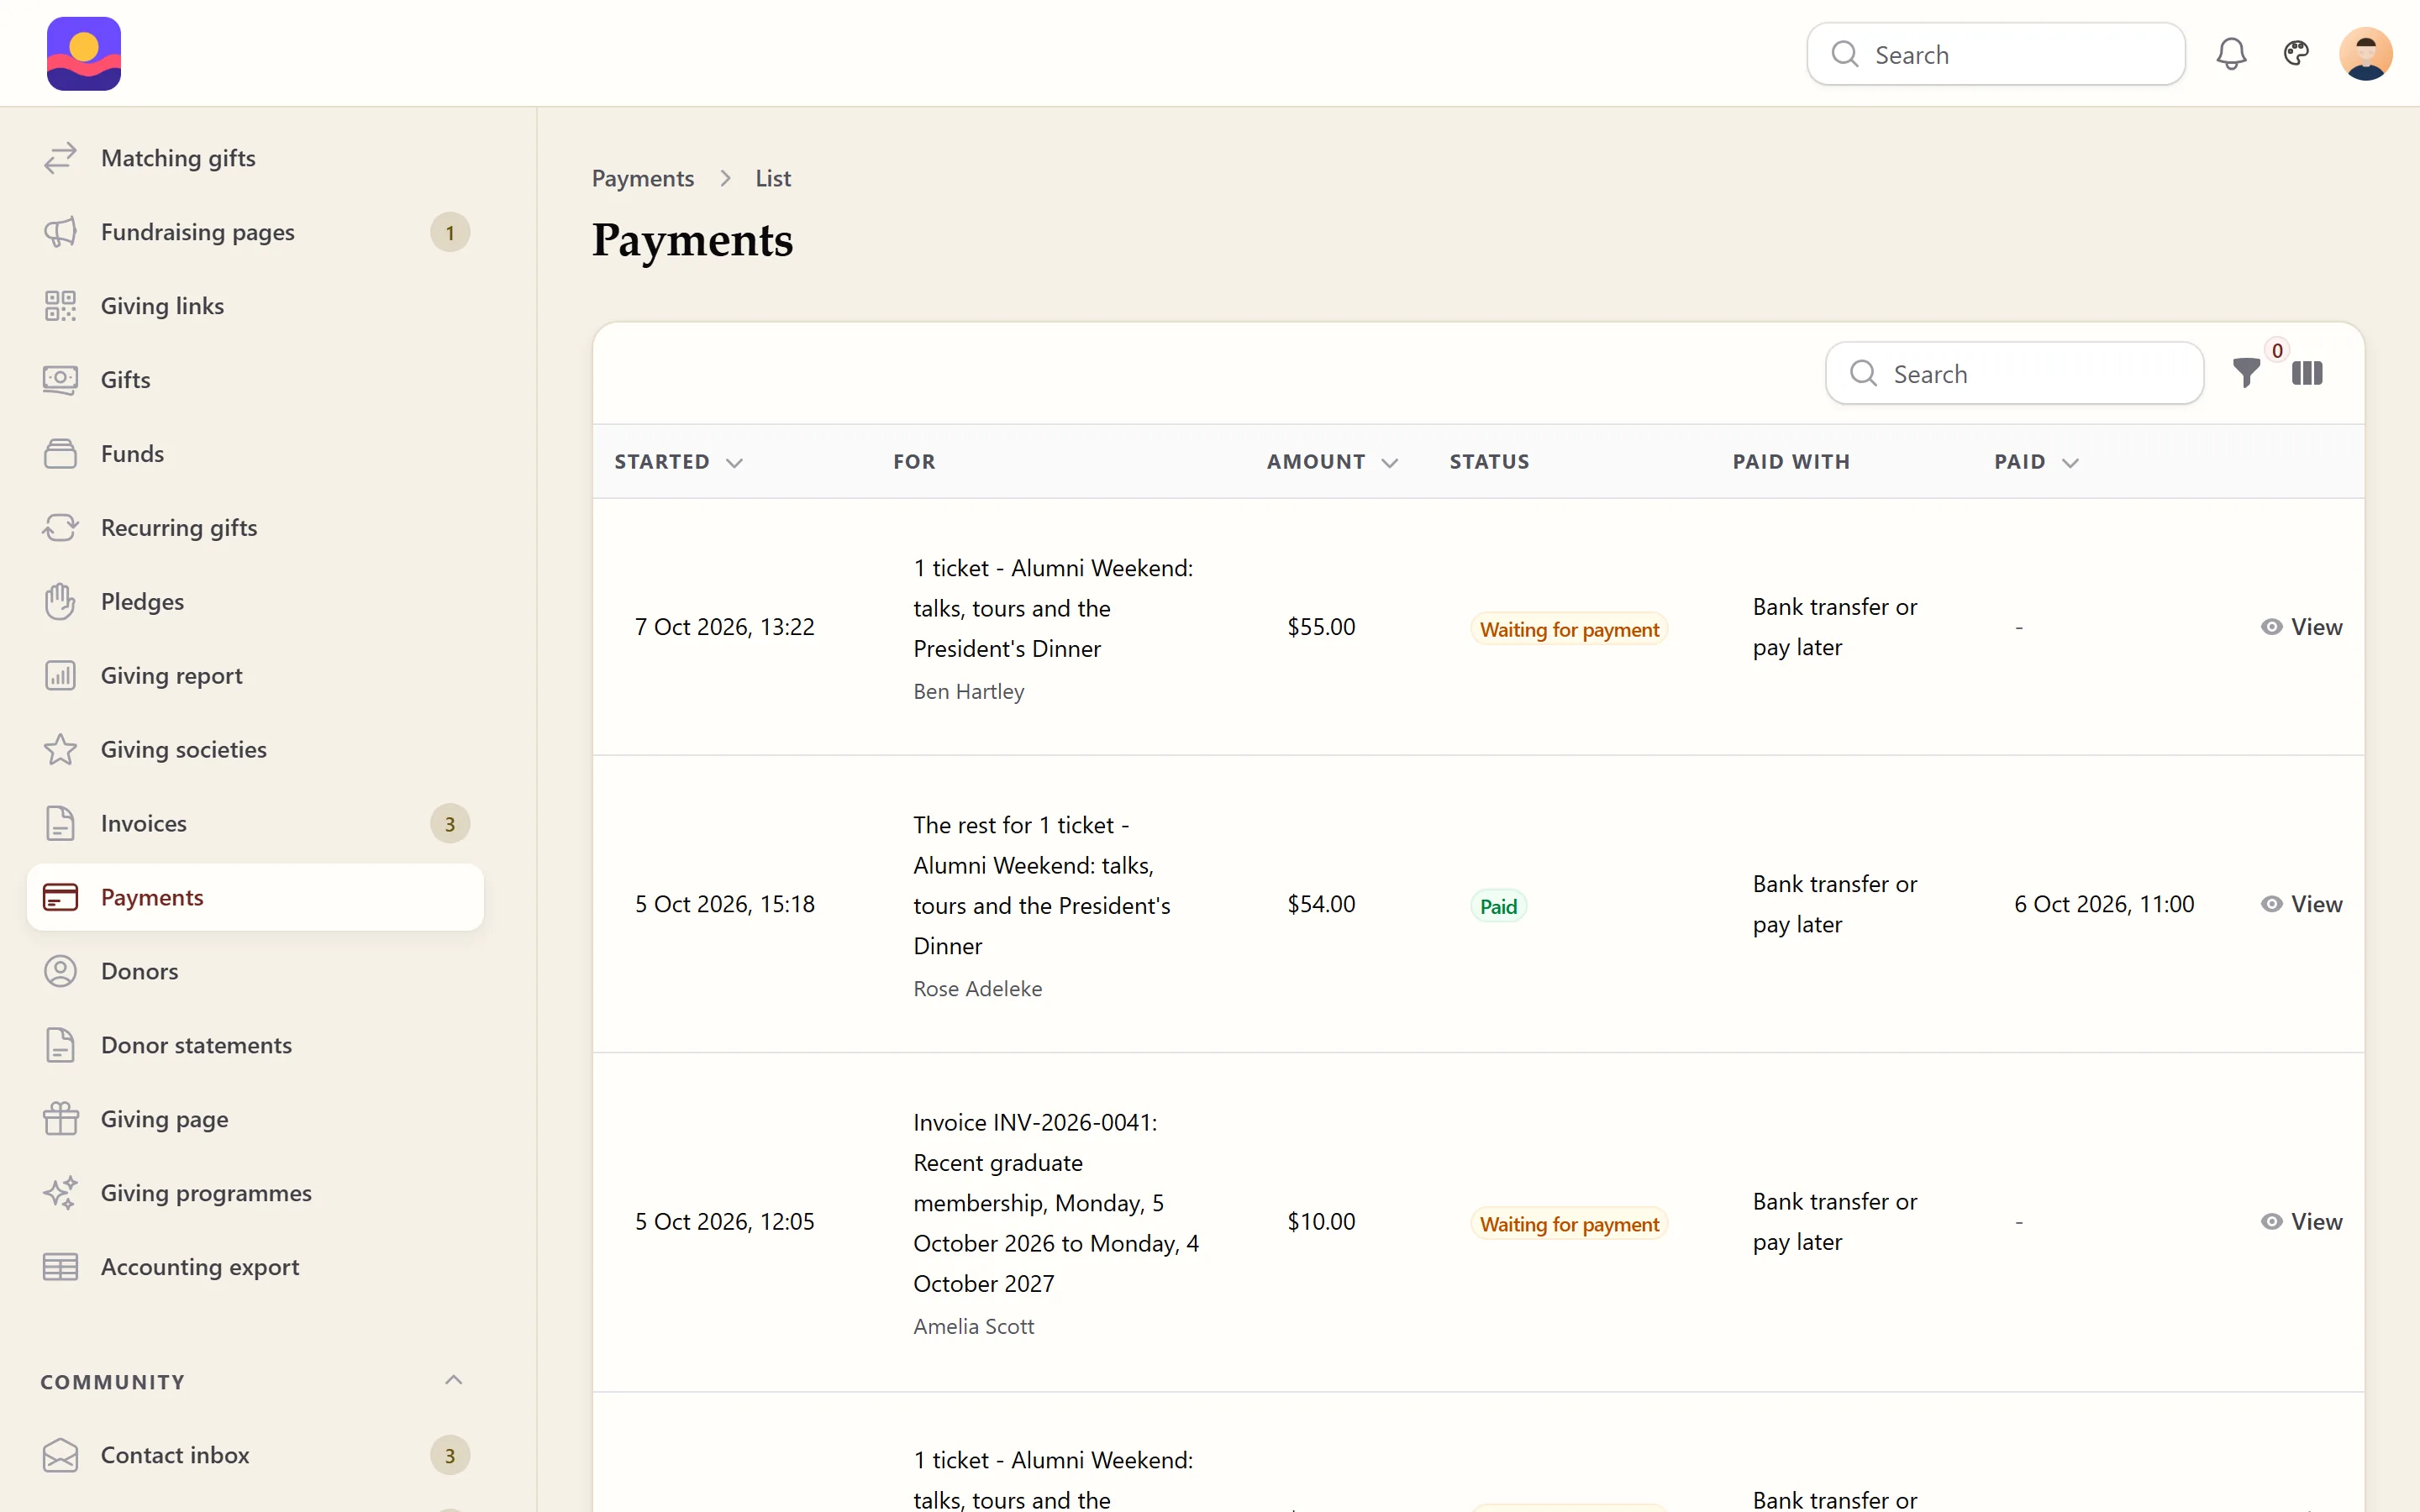Click the PAID WITH column header
The image size is (2420, 1512).
point(1791,462)
